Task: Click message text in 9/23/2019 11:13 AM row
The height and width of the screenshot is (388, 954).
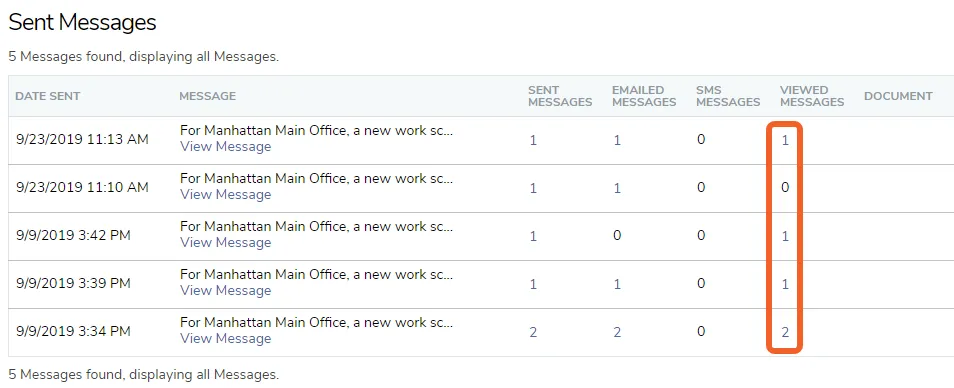Action: 316,131
